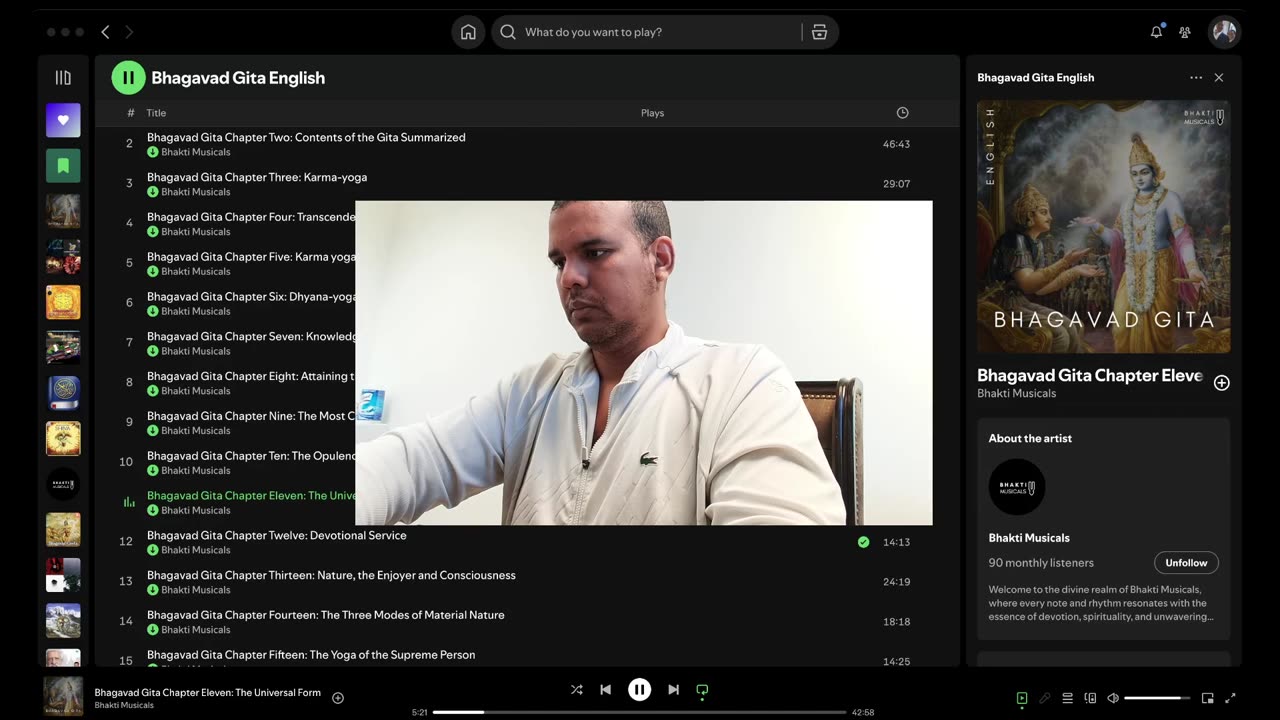Unfollow Bhakti Musicals

click(1186, 563)
